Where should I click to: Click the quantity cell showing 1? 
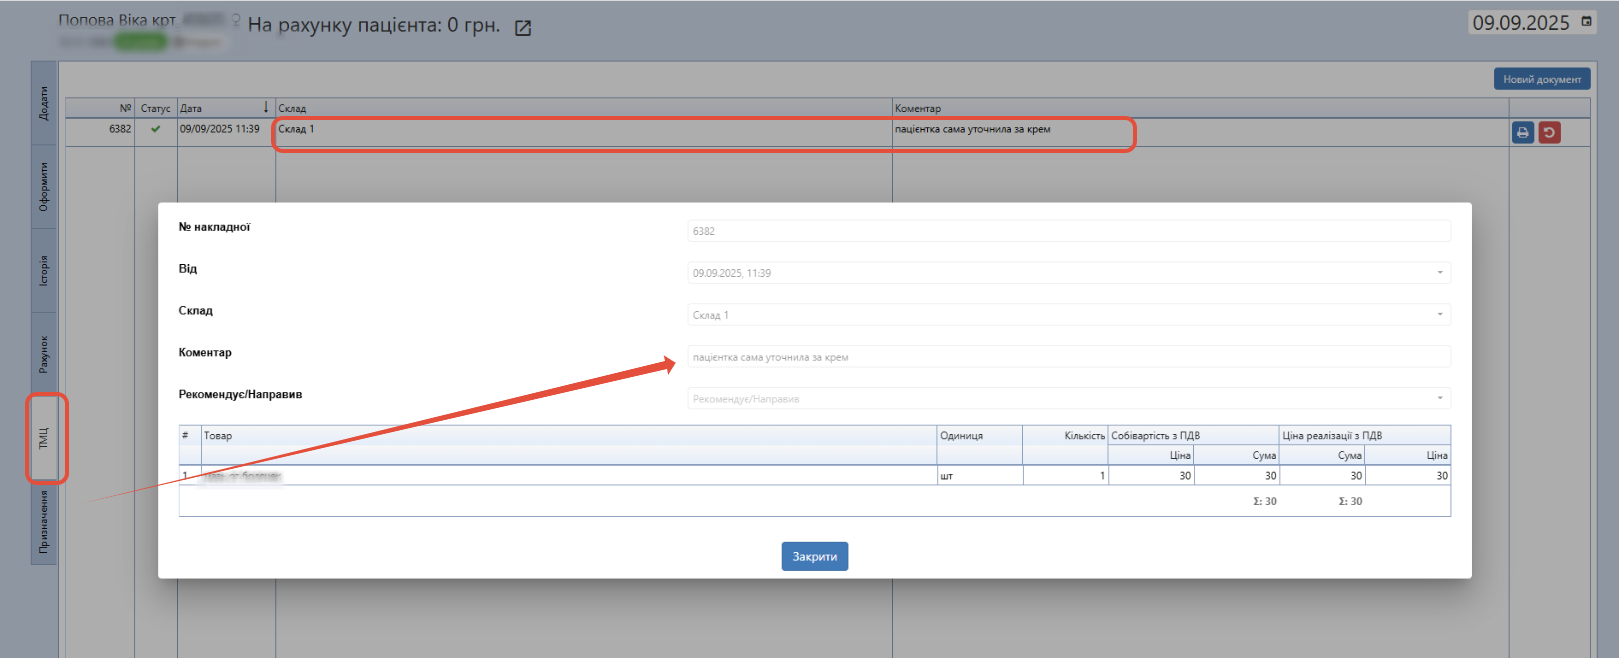(1066, 476)
